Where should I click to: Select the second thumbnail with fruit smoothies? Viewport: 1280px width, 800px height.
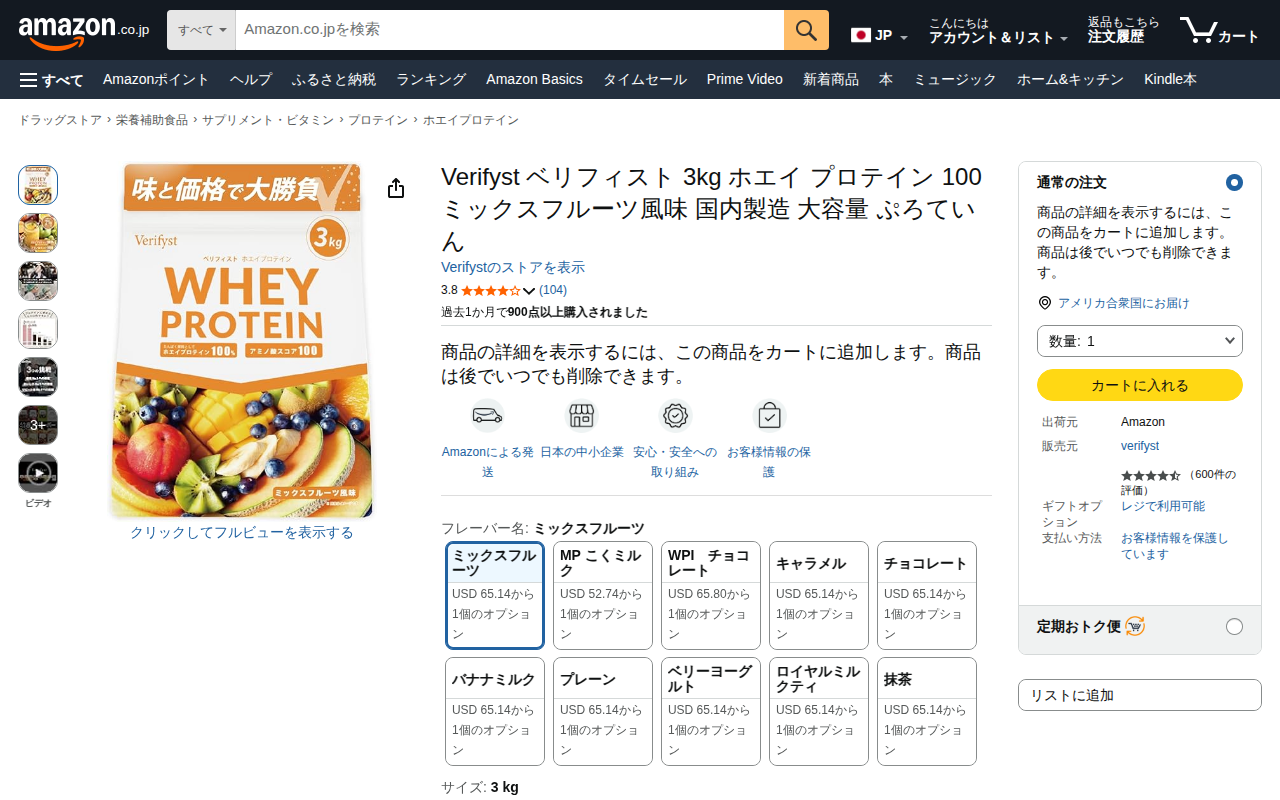[38, 233]
